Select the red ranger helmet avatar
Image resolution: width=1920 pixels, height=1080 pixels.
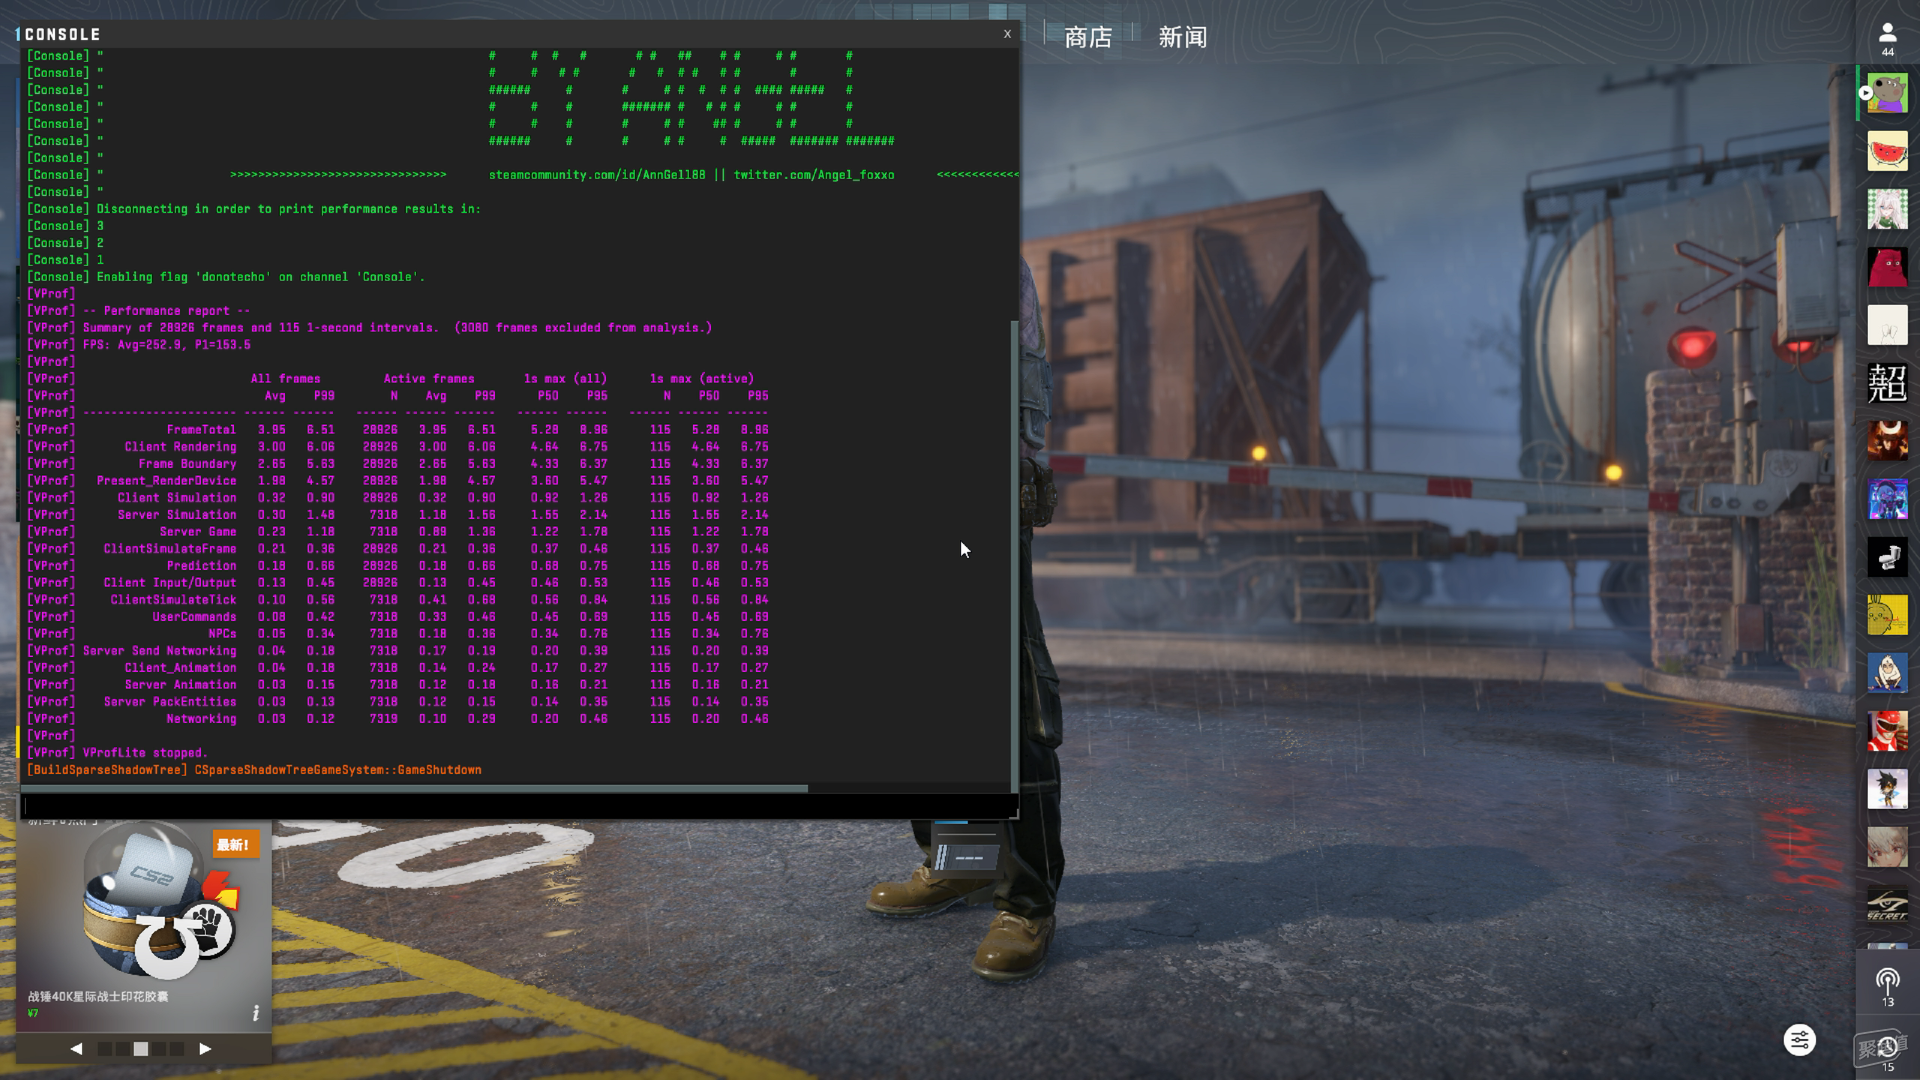[1887, 731]
